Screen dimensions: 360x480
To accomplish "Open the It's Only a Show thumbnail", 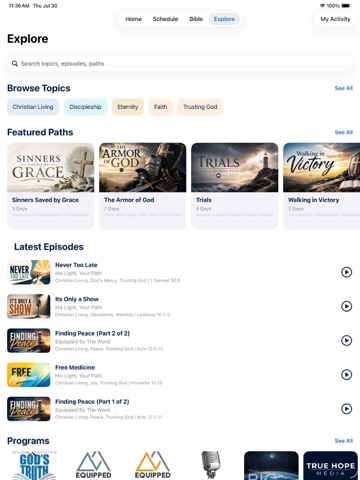I will [29, 306].
